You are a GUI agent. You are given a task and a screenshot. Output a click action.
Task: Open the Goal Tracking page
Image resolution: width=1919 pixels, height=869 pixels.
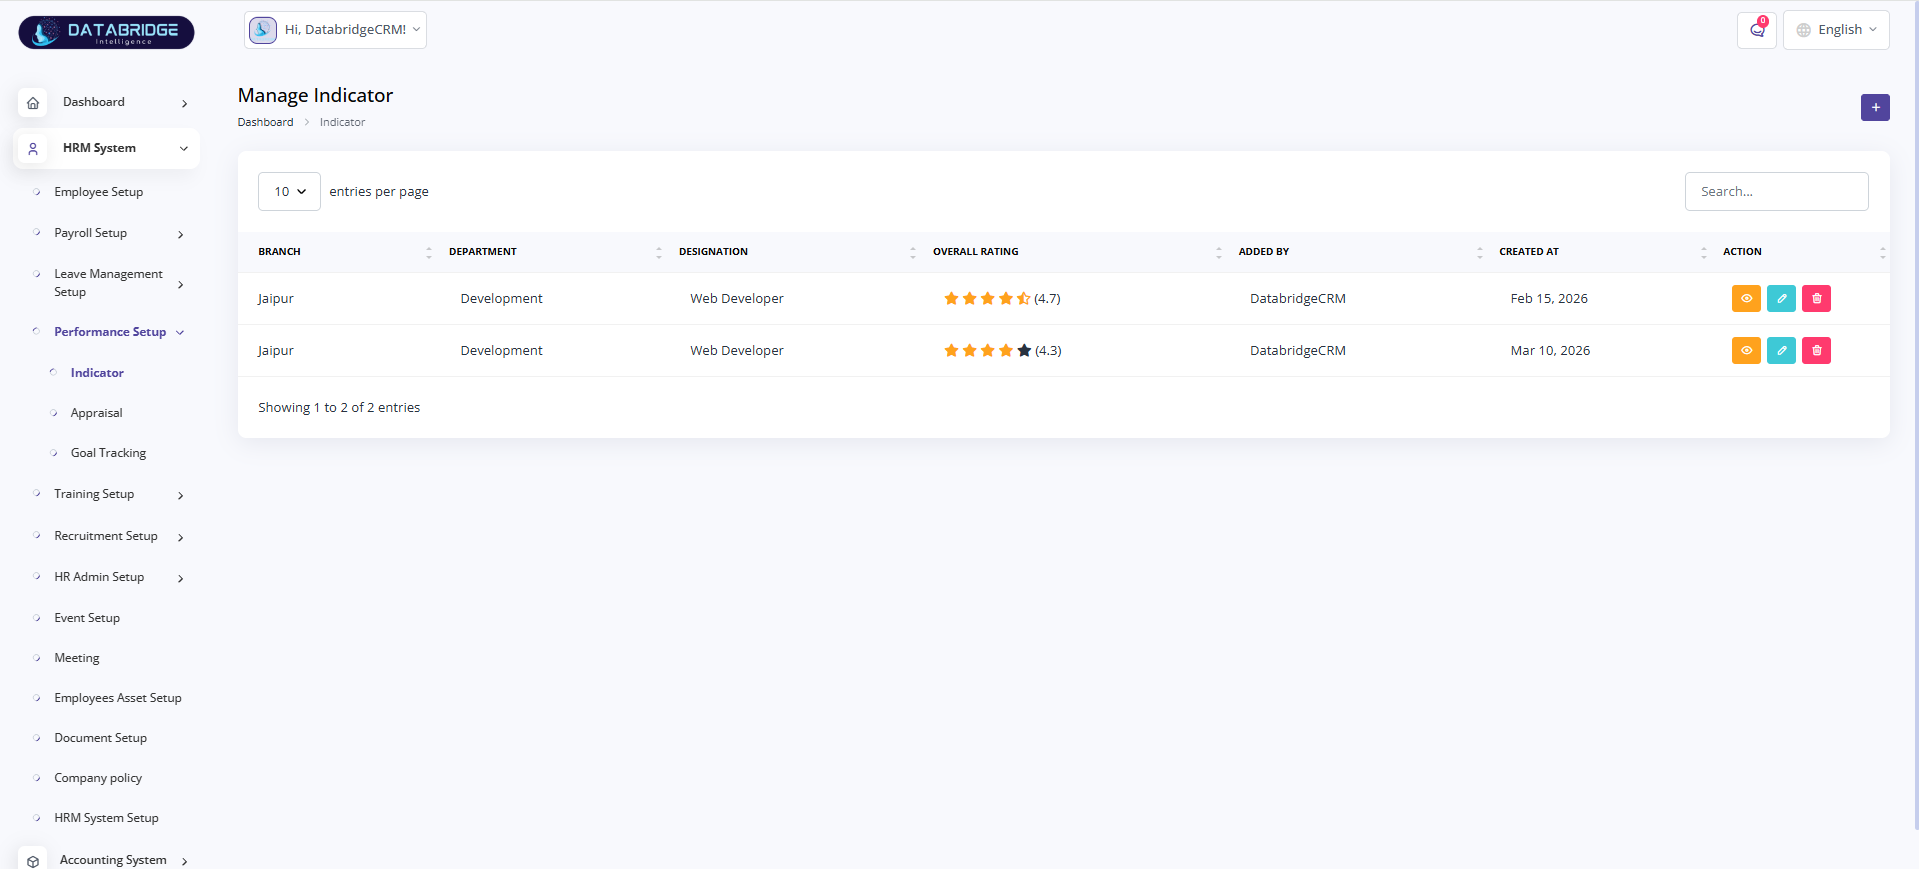(108, 453)
